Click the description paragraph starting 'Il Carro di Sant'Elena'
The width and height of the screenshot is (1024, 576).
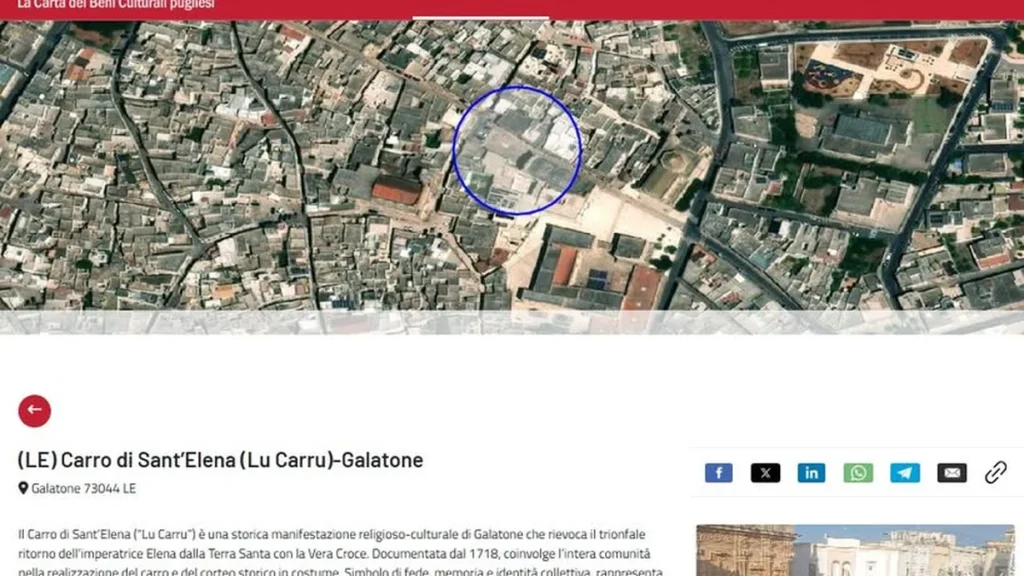[x=340, y=552]
